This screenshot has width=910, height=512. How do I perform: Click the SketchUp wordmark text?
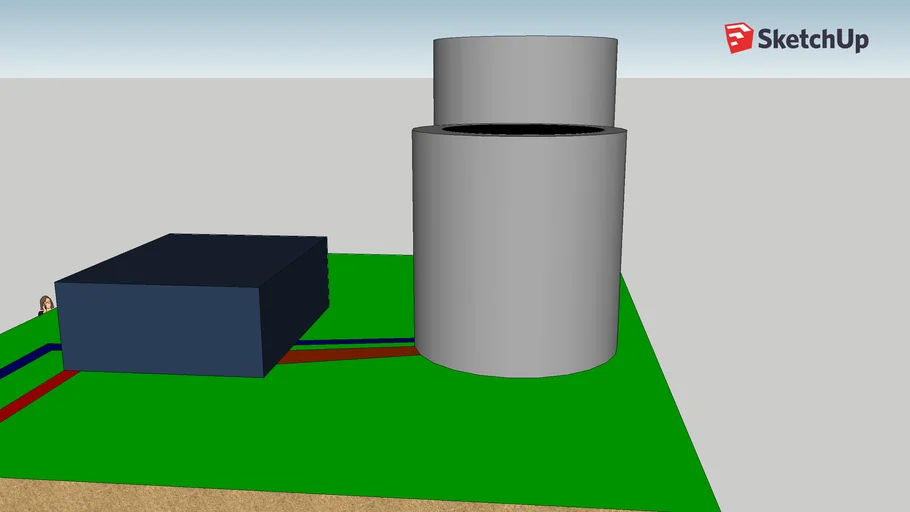812,40
